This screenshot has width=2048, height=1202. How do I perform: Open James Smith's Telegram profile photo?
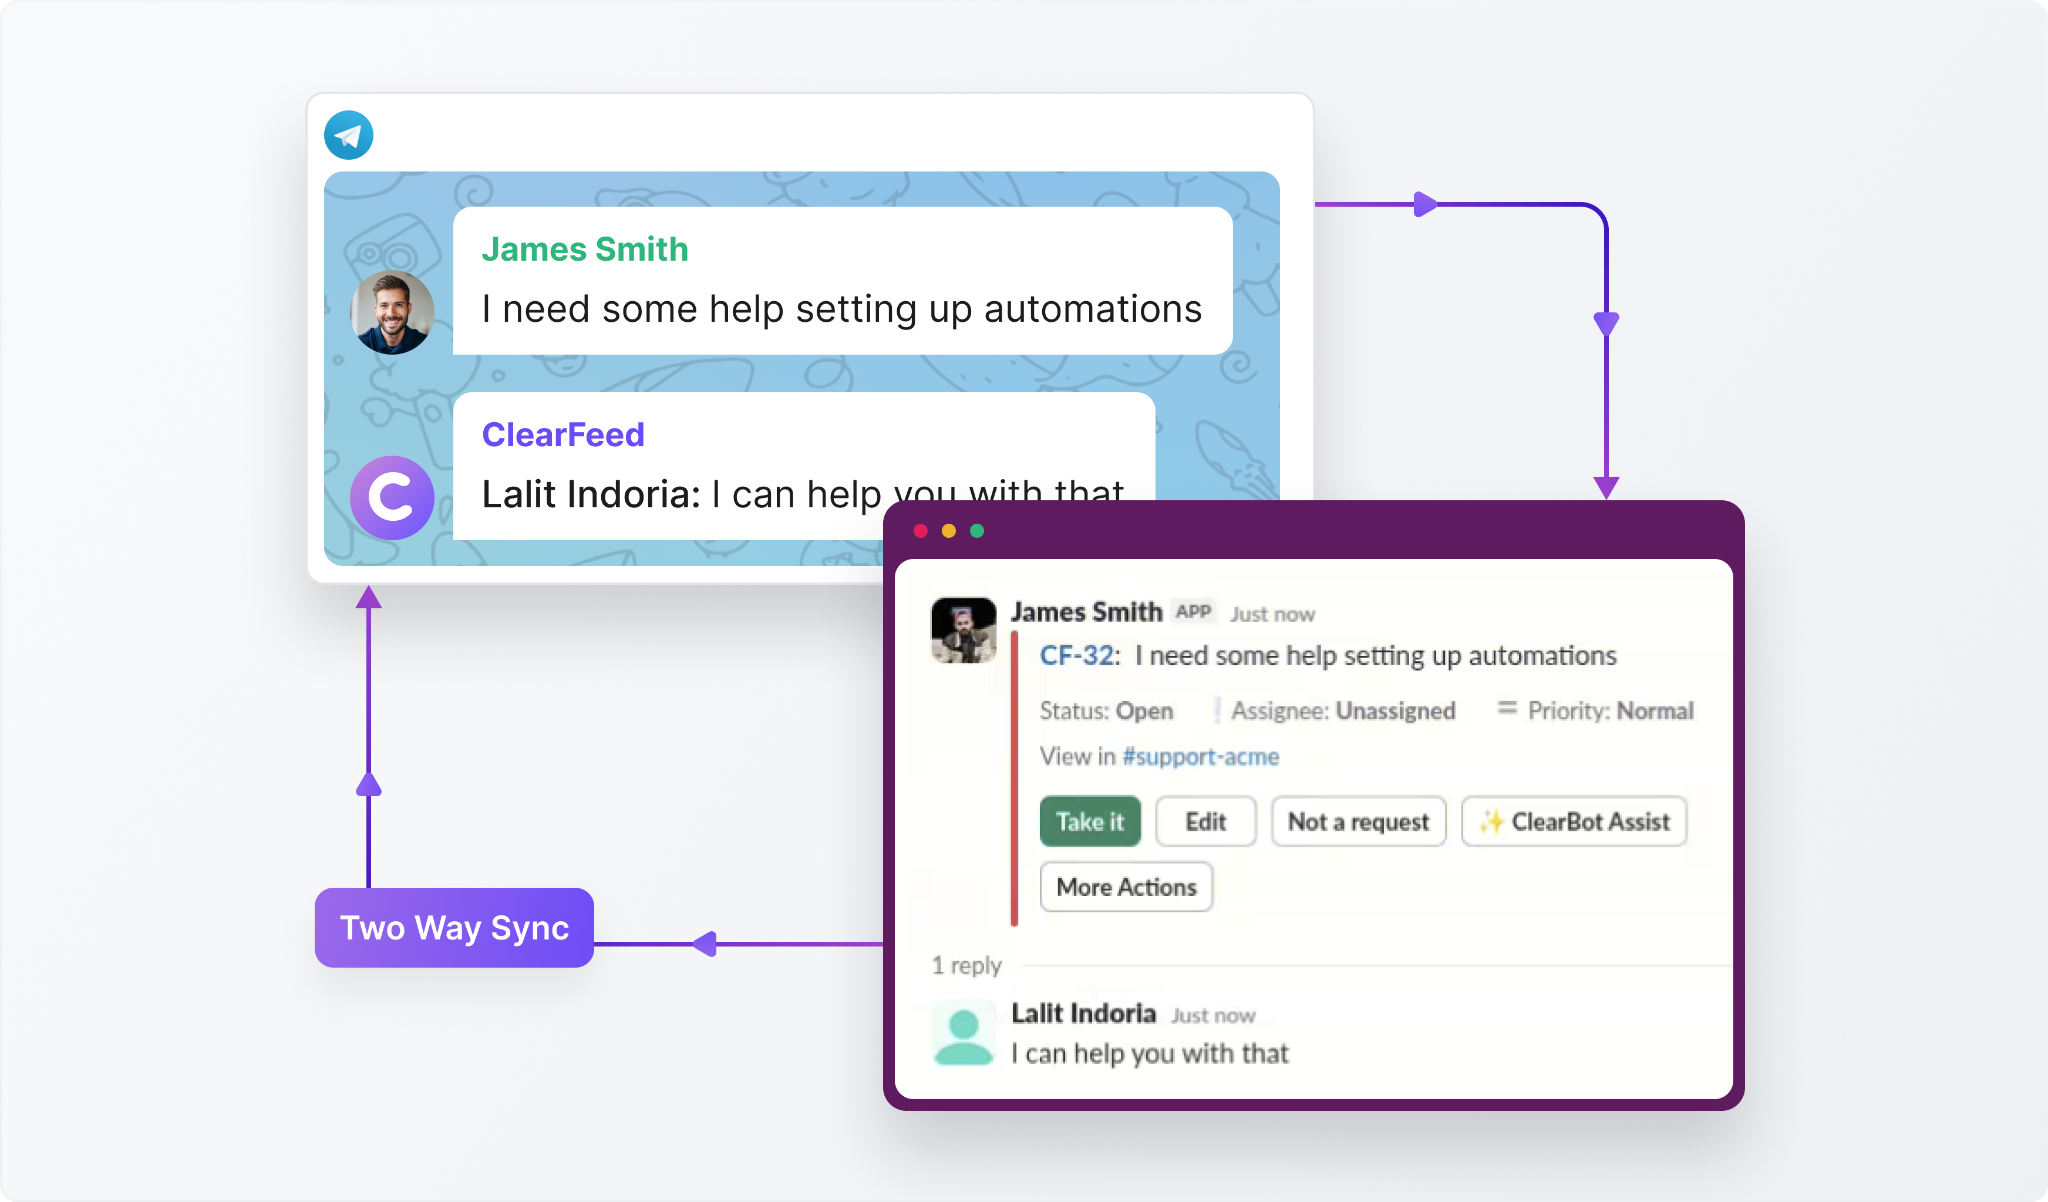(x=392, y=312)
